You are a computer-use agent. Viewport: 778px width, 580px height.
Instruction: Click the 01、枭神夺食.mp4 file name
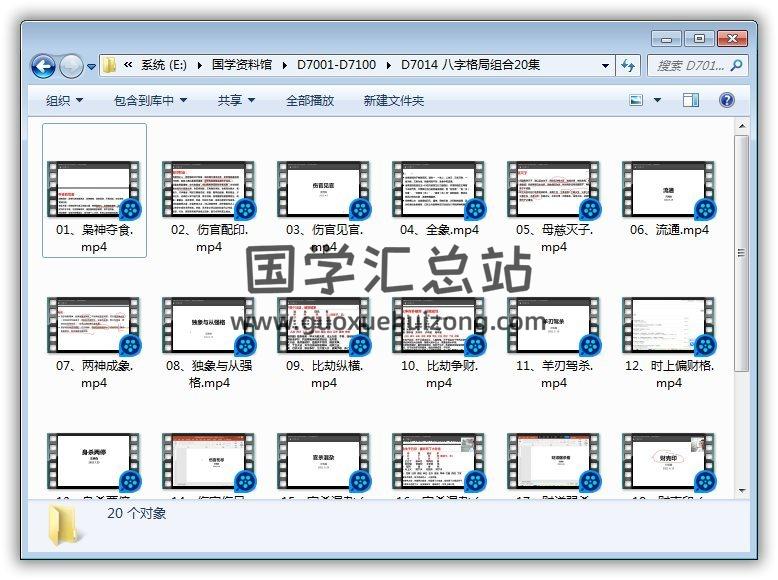[x=94, y=238]
